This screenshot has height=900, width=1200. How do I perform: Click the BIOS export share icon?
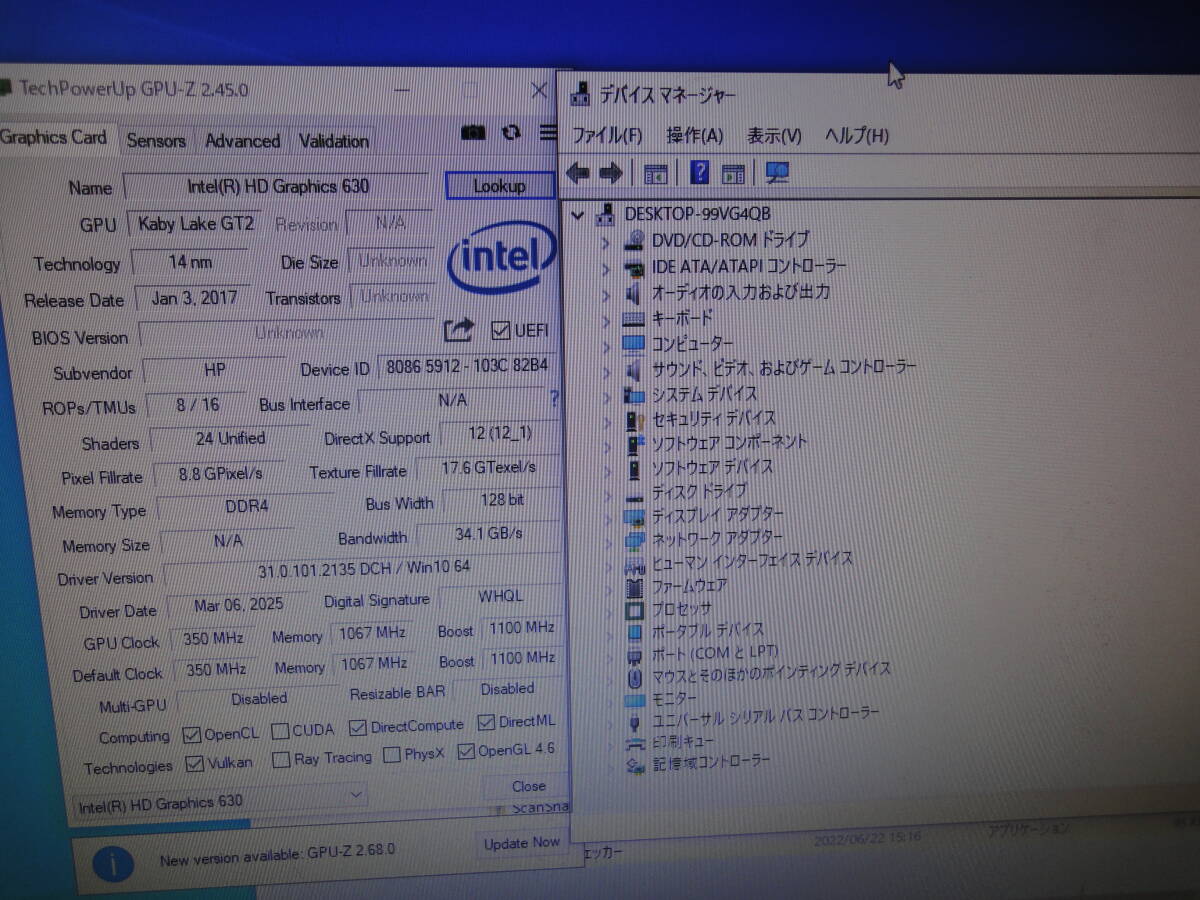click(458, 329)
